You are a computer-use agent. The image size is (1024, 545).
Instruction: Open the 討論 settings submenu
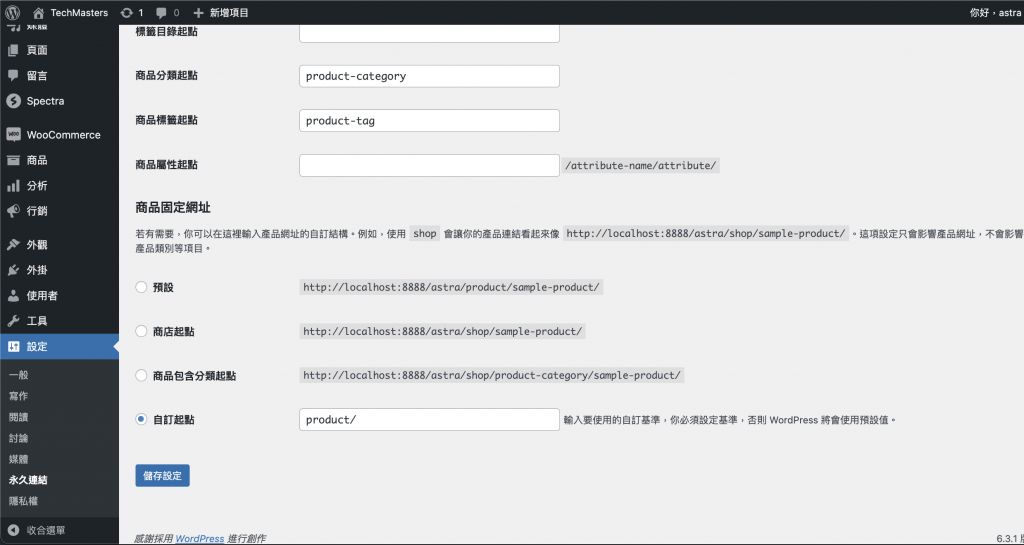pyautogui.click(x=19, y=438)
